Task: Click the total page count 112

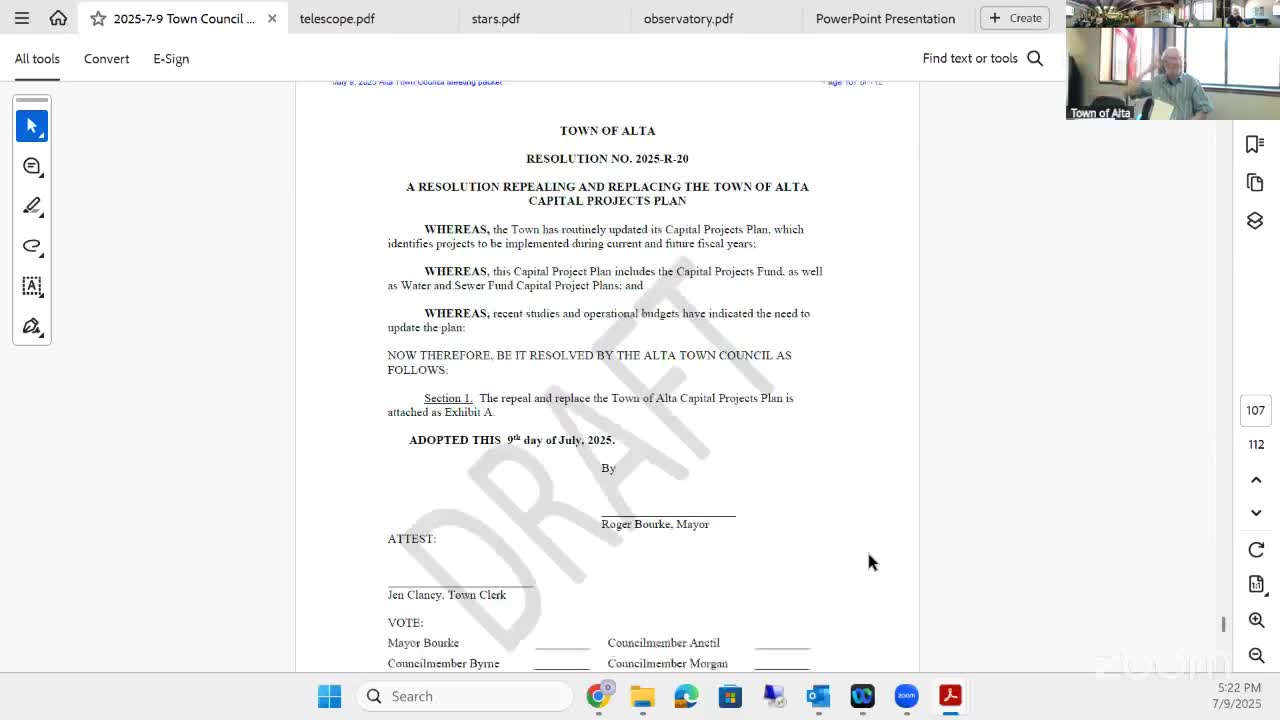Action: point(1256,445)
